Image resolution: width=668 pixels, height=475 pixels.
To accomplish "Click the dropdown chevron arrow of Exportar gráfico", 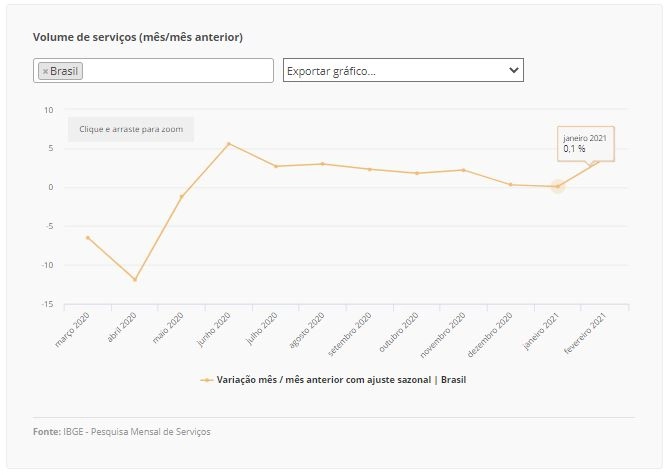I will click(x=514, y=70).
